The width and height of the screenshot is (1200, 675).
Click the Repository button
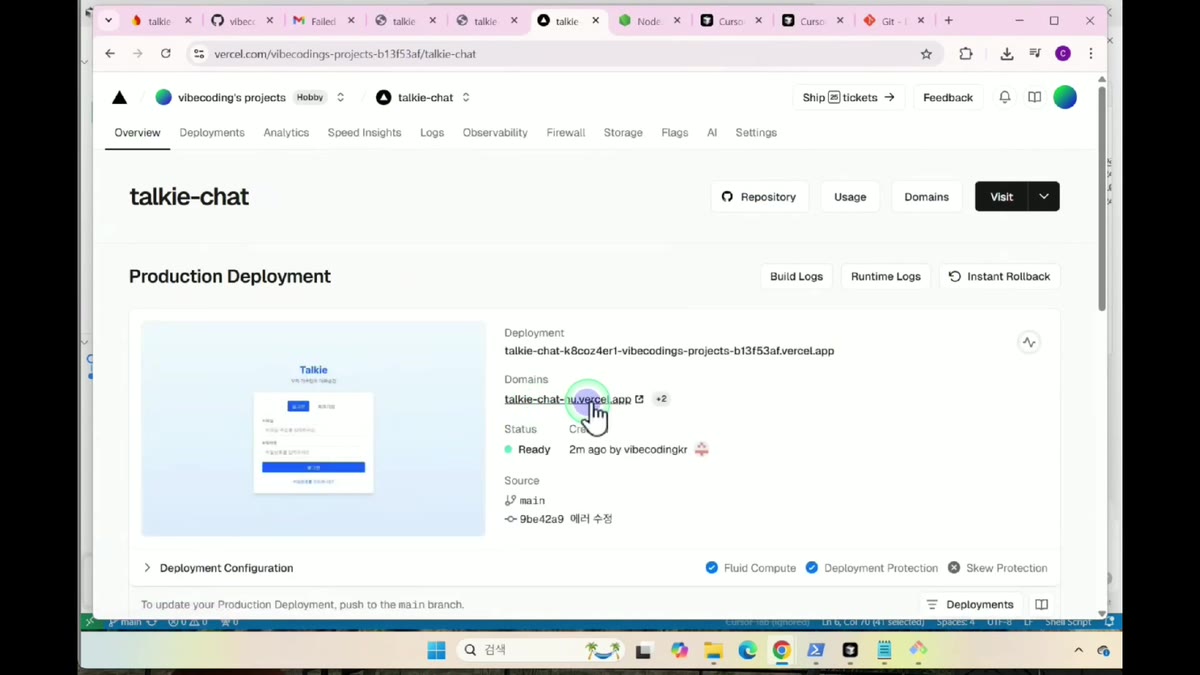(x=759, y=197)
